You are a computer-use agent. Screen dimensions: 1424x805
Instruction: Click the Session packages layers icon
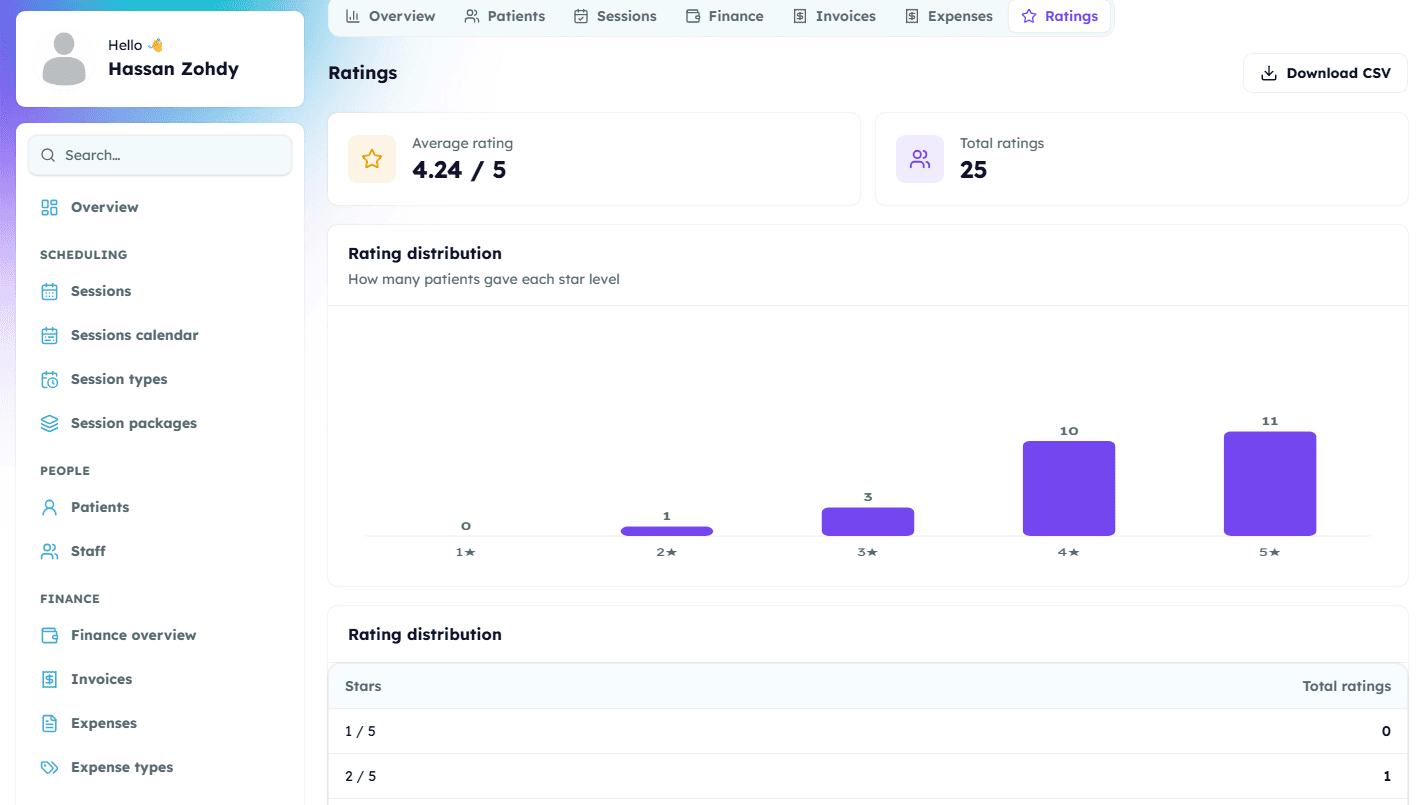pos(49,423)
